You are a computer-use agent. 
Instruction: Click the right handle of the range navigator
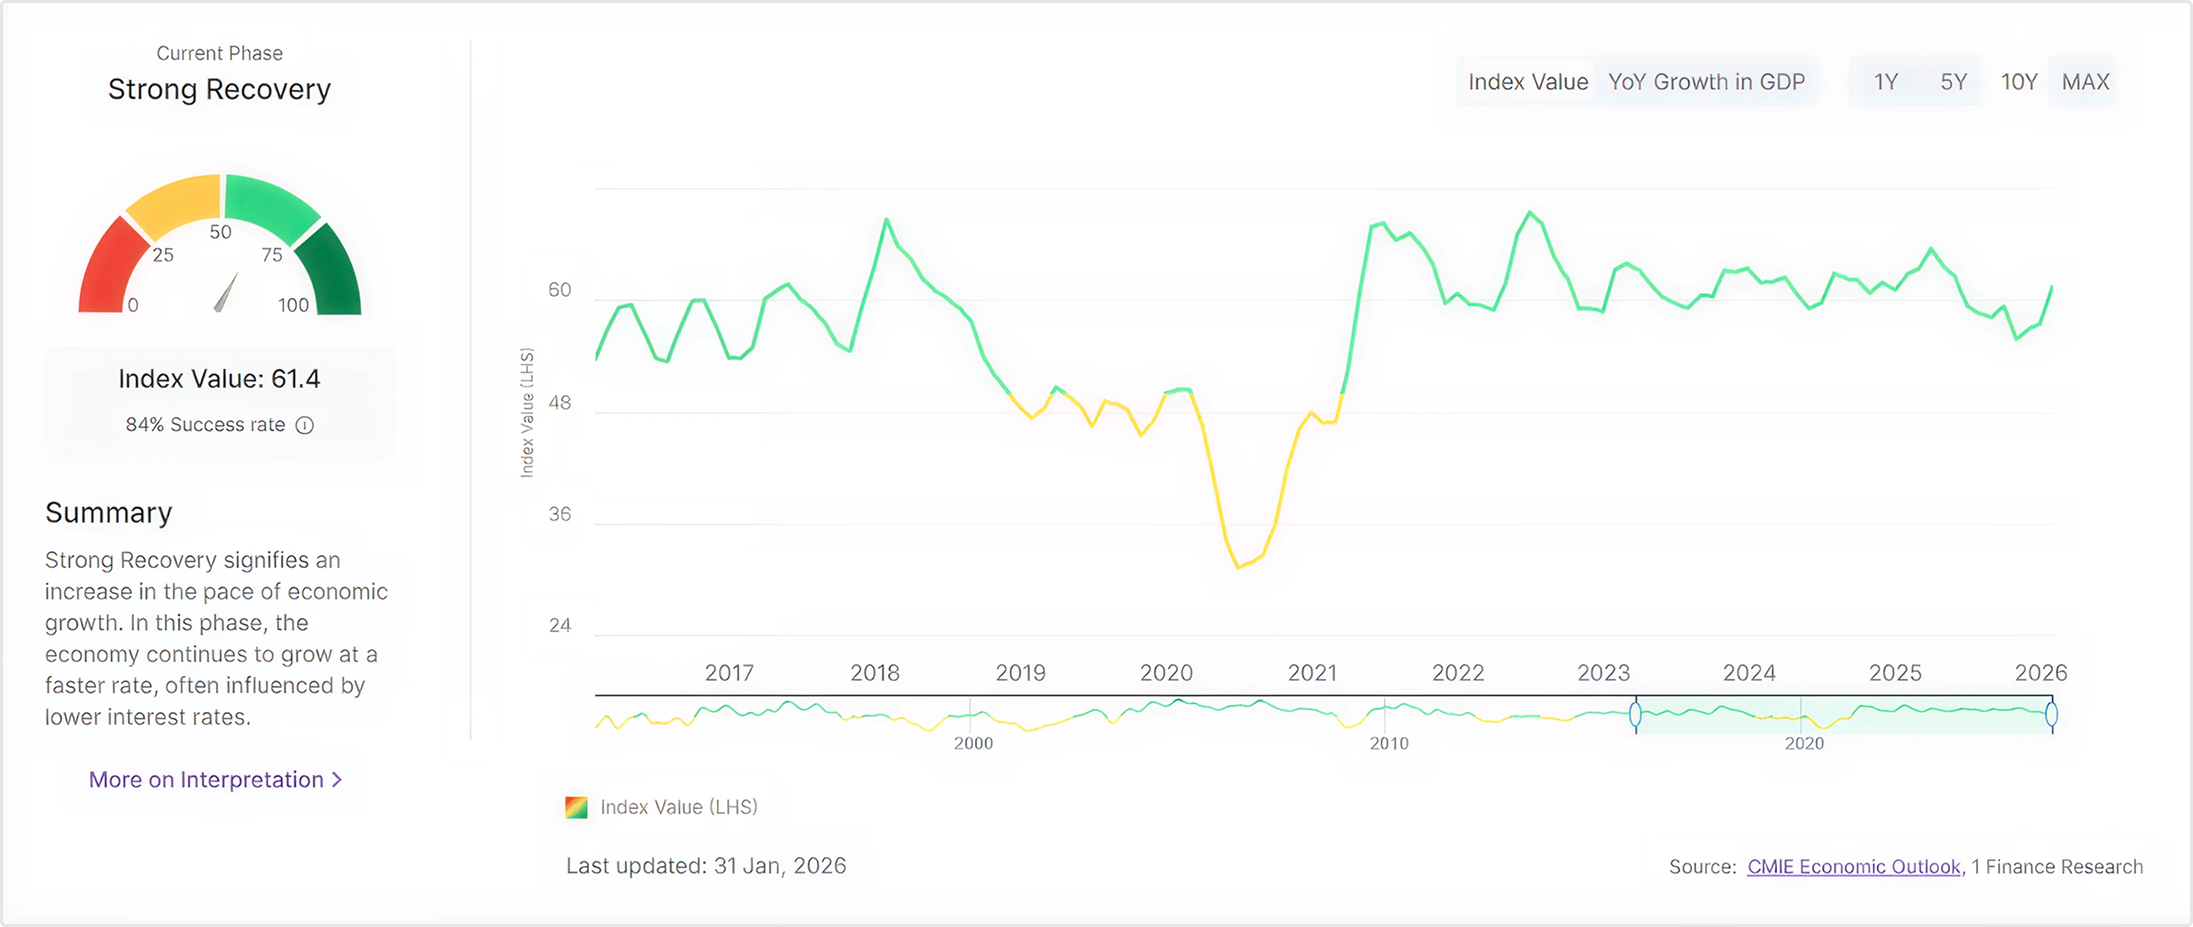2051,714
